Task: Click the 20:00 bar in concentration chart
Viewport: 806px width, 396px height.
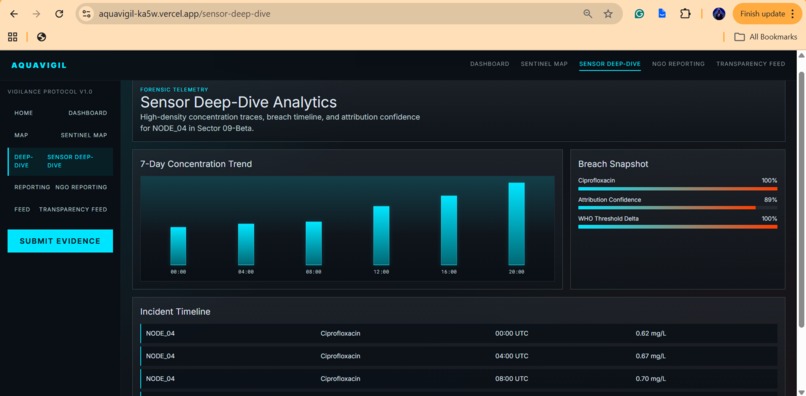Action: (517, 224)
